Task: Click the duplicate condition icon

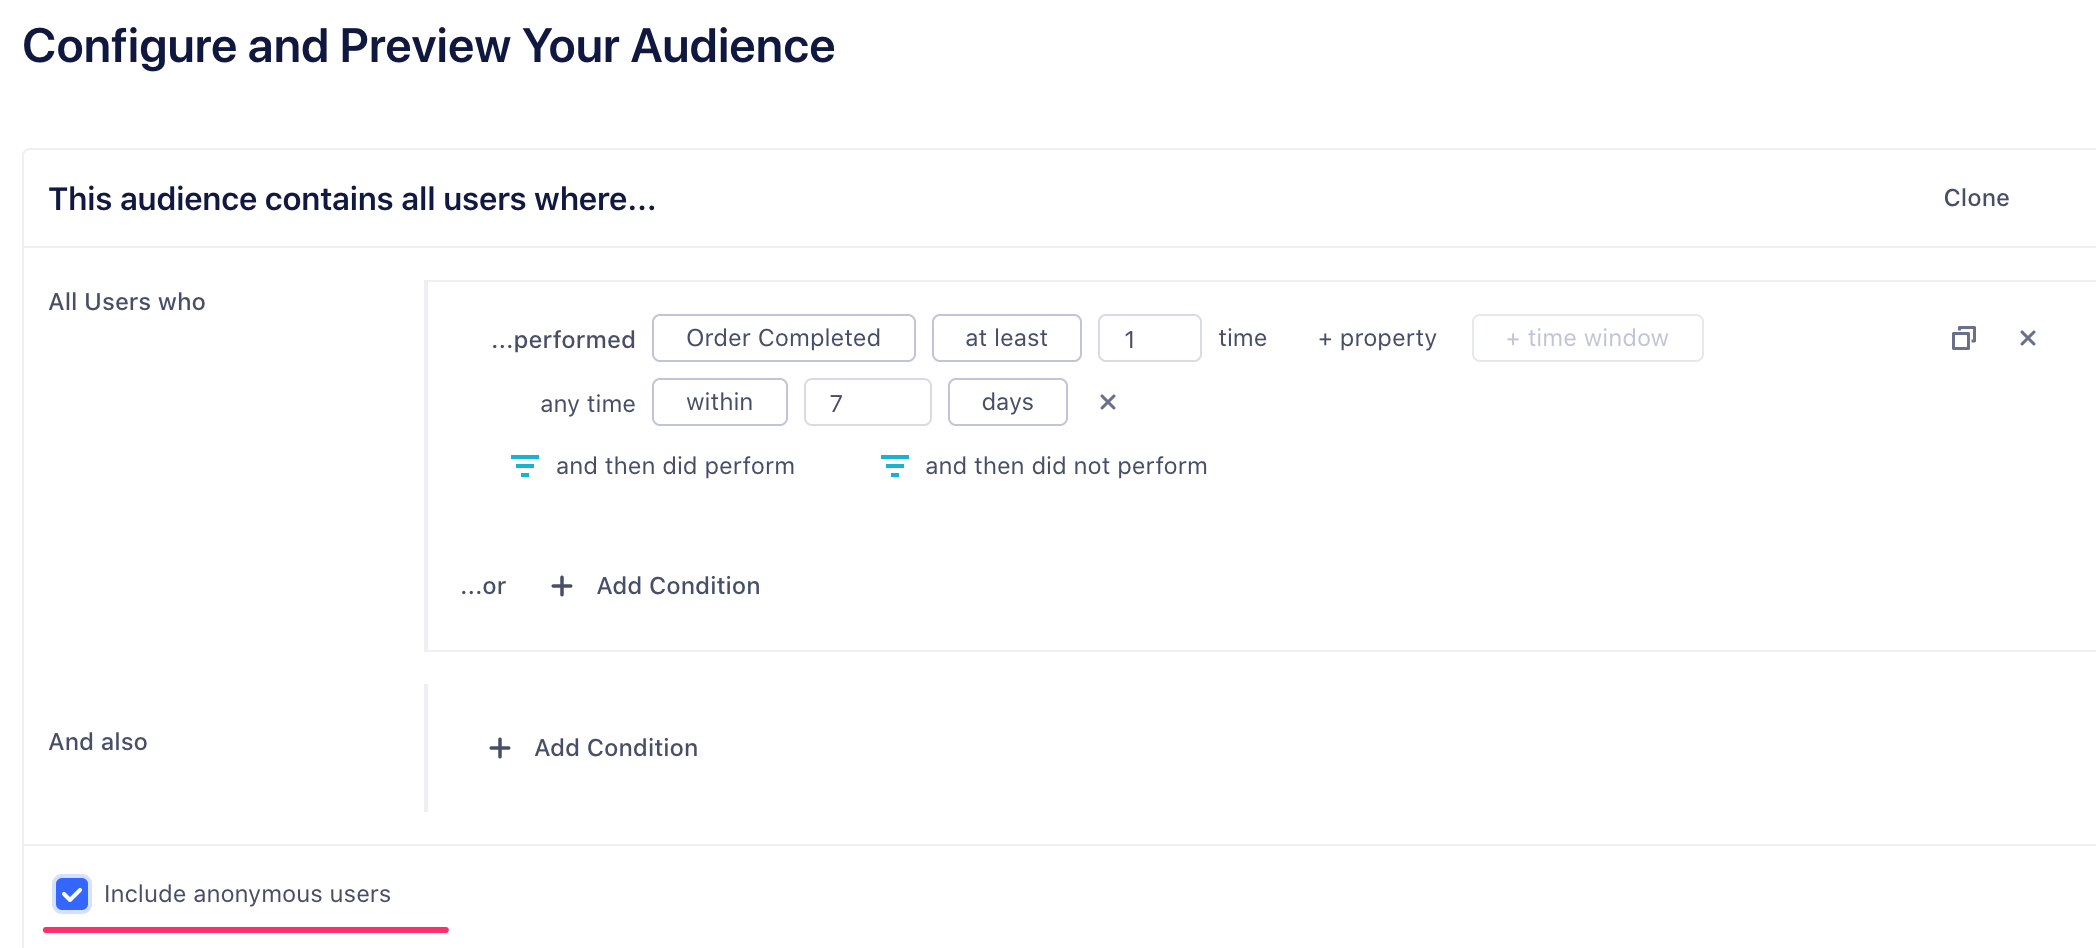Action: 1965,338
